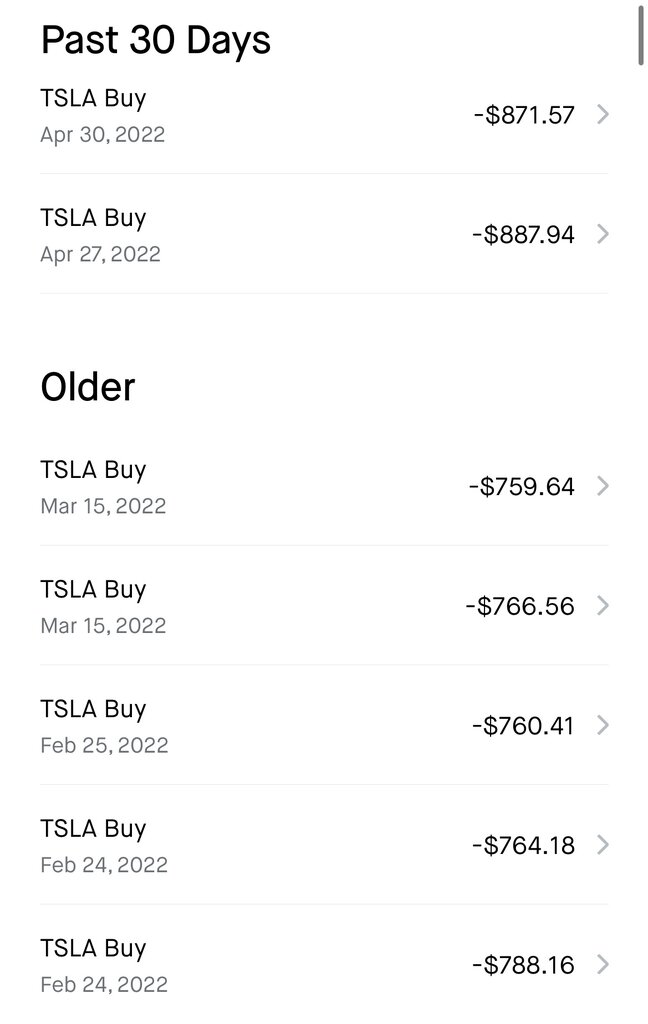The image size is (648, 1024).
Task: Select the Older section heading
Action: coord(88,387)
